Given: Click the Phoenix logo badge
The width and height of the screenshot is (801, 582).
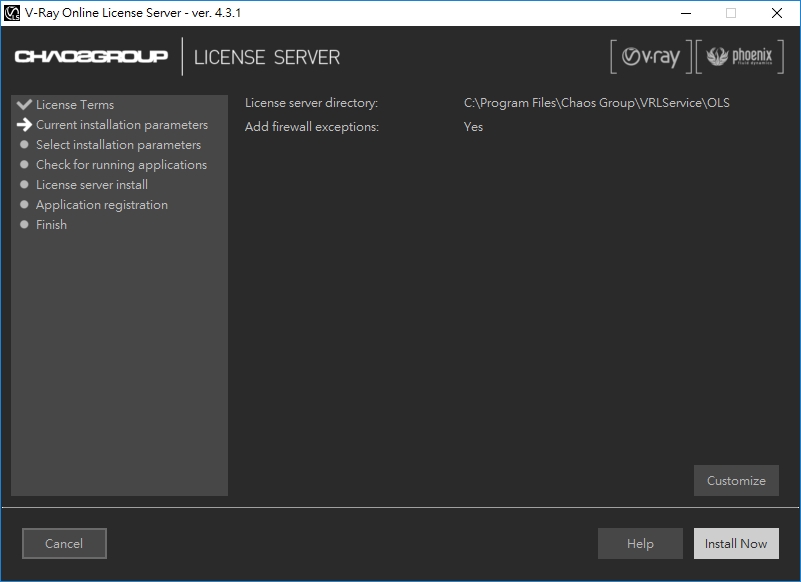Looking at the screenshot, I should tap(739, 57).
